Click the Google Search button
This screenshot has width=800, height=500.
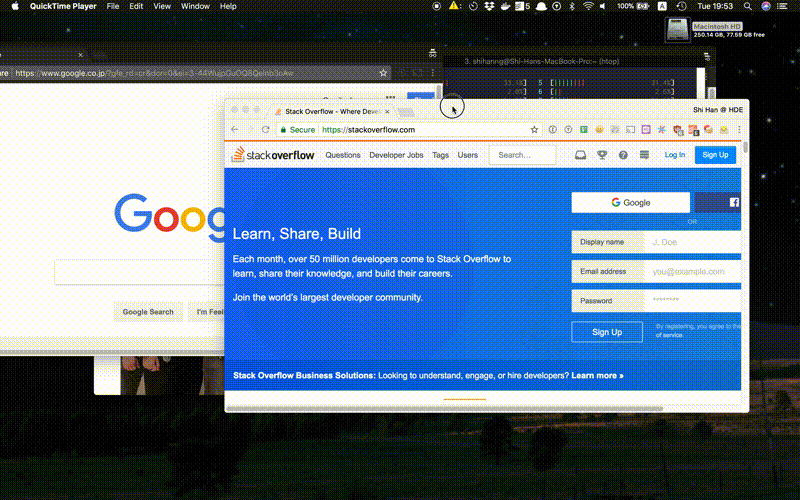tap(148, 312)
